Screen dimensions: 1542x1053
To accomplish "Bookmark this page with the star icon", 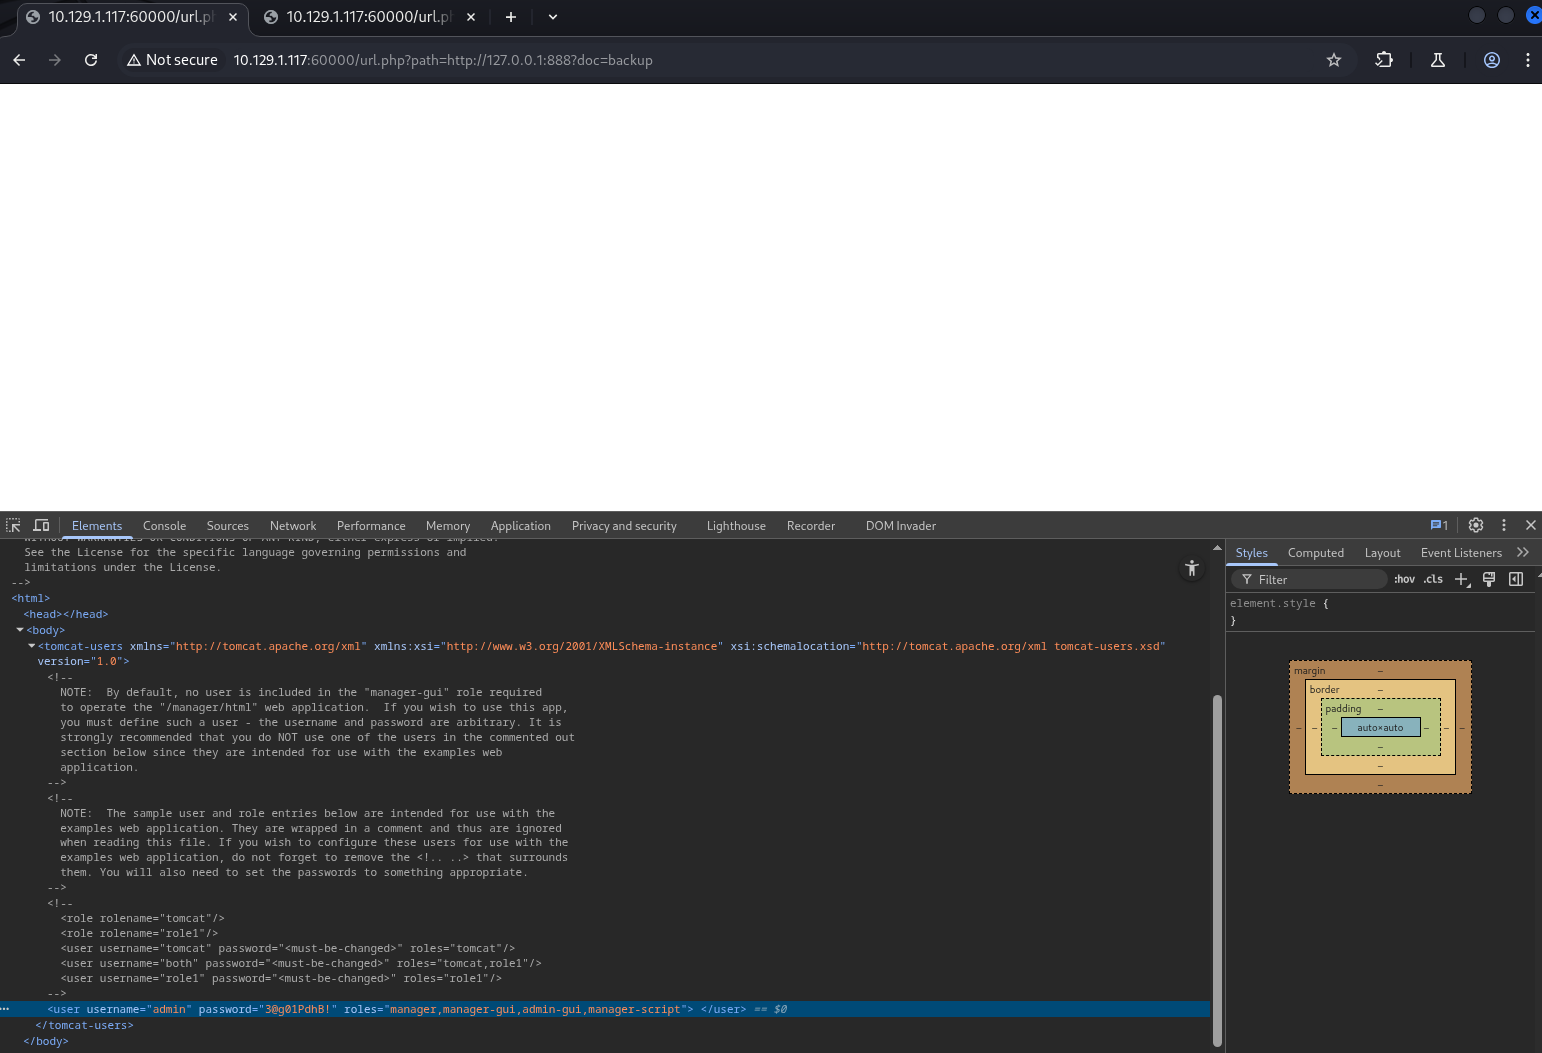I will point(1333,60).
